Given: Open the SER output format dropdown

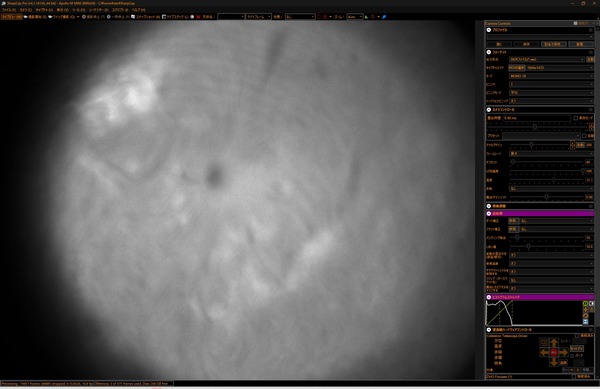Looking at the screenshot, I should 546,60.
